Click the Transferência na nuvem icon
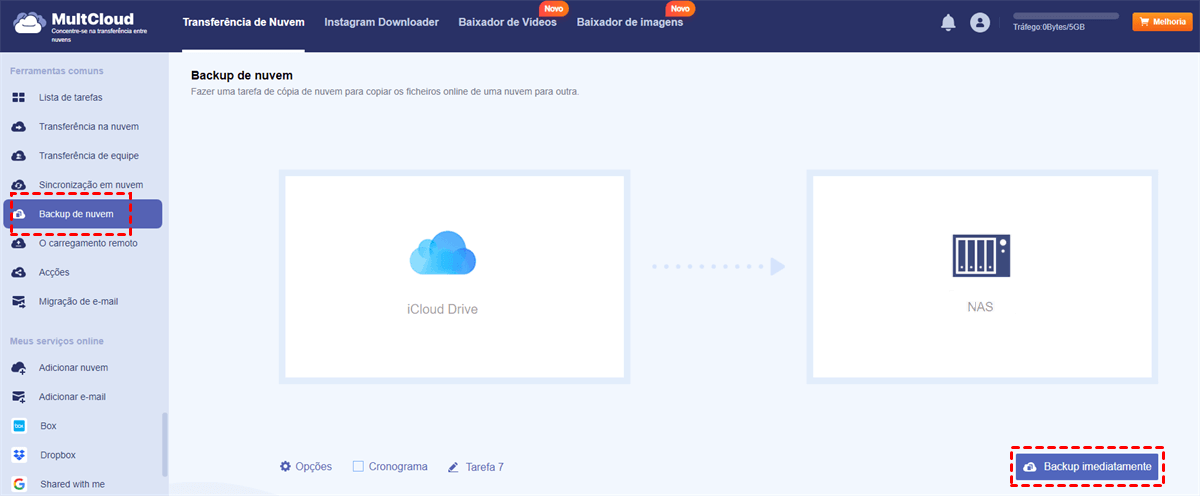1200x496 pixels. pos(18,126)
